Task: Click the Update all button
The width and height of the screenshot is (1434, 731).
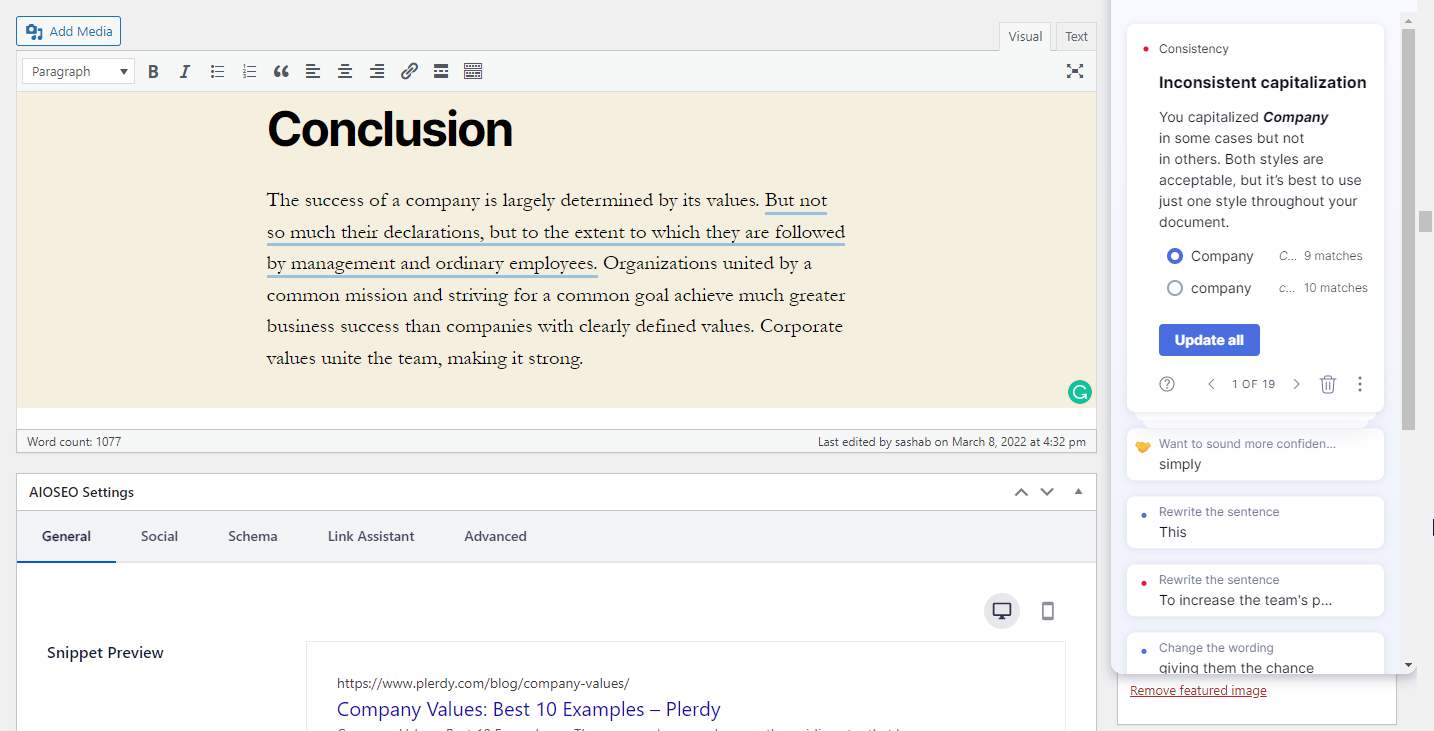Action: tap(1209, 339)
